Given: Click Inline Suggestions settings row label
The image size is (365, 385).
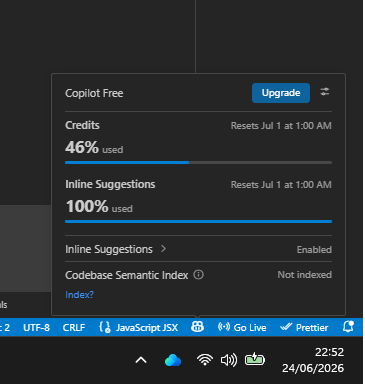Looking at the screenshot, I should pos(109,249).
